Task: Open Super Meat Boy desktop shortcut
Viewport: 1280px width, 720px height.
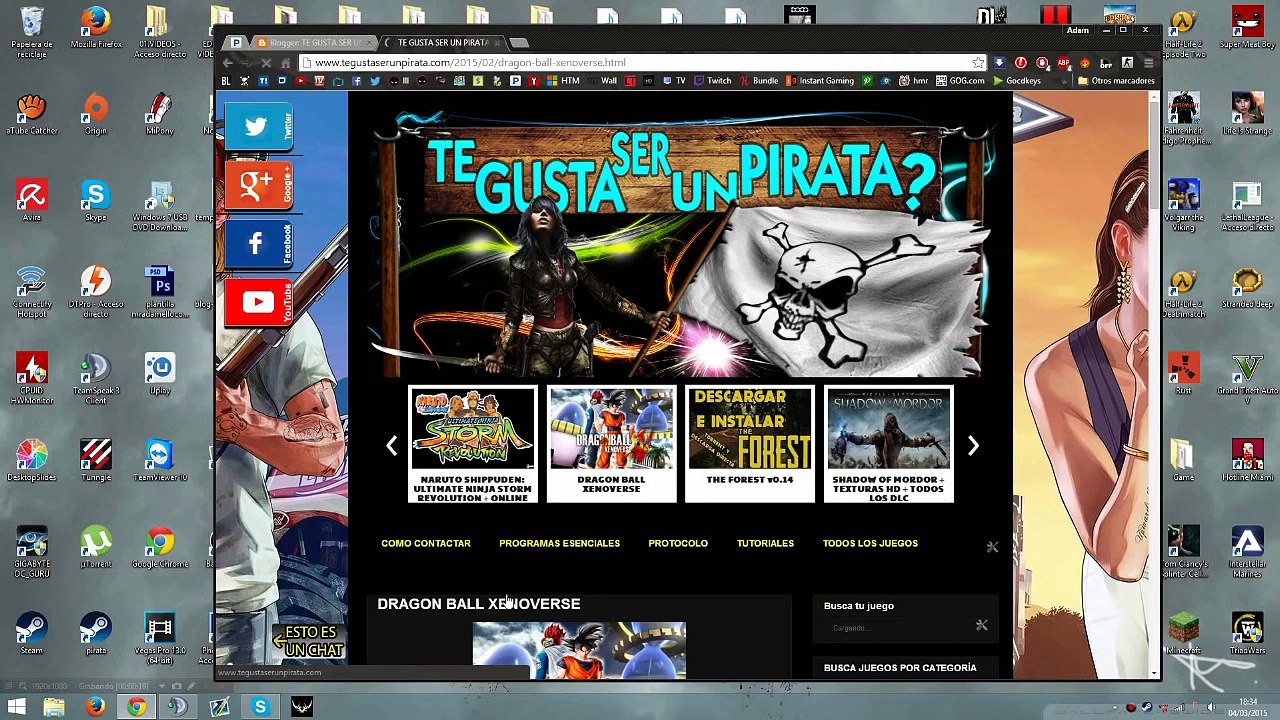Action: (x=1247, y=28)
